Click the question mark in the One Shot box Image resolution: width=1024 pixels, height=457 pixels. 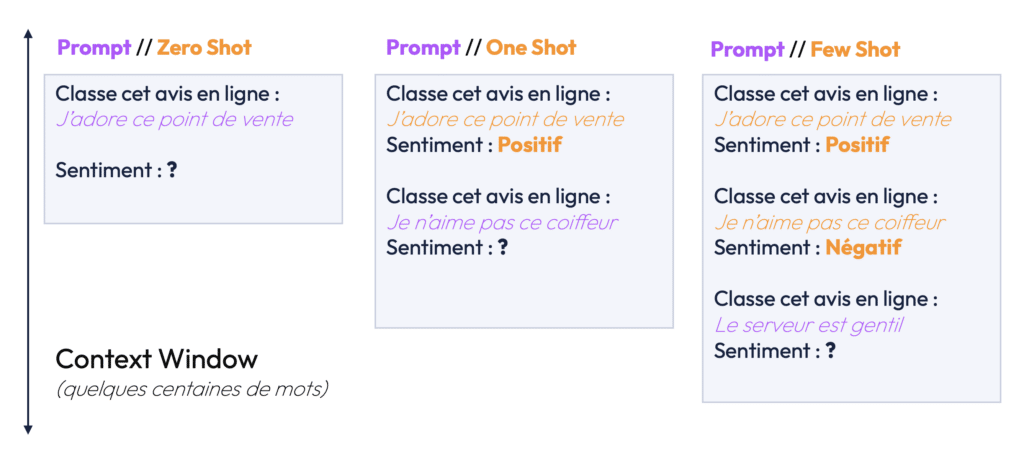click(x=502, y=248)
